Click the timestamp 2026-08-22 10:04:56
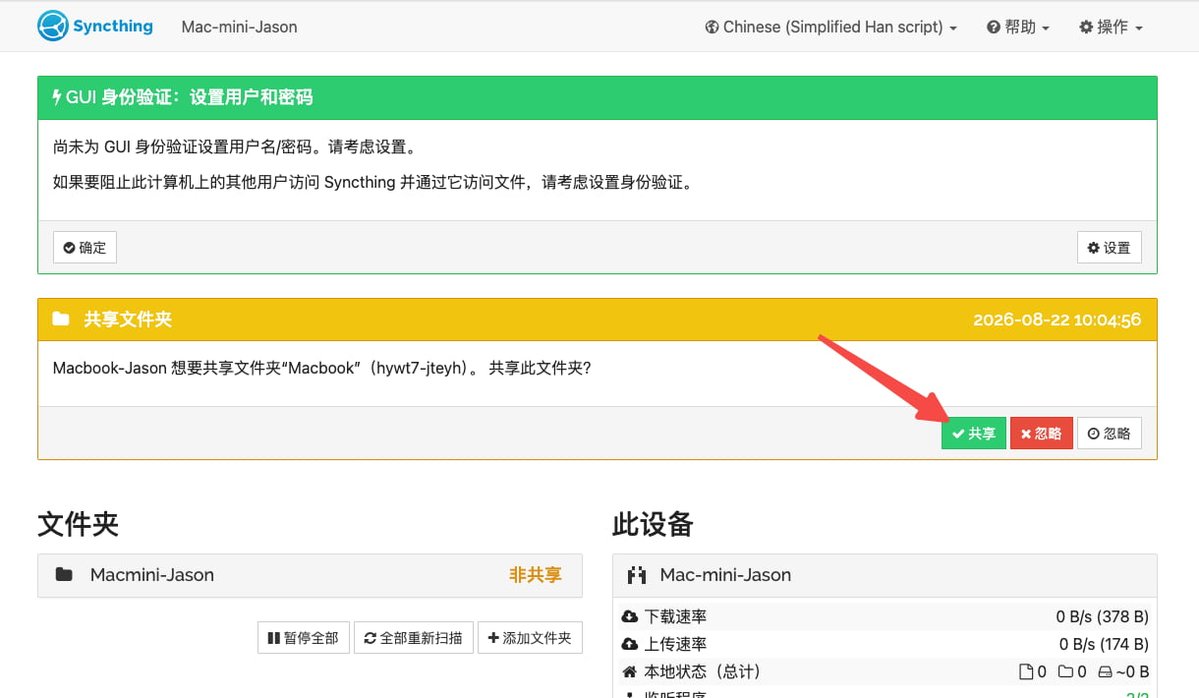Screen dimensions: 1199x698 tap(1057, 320)
